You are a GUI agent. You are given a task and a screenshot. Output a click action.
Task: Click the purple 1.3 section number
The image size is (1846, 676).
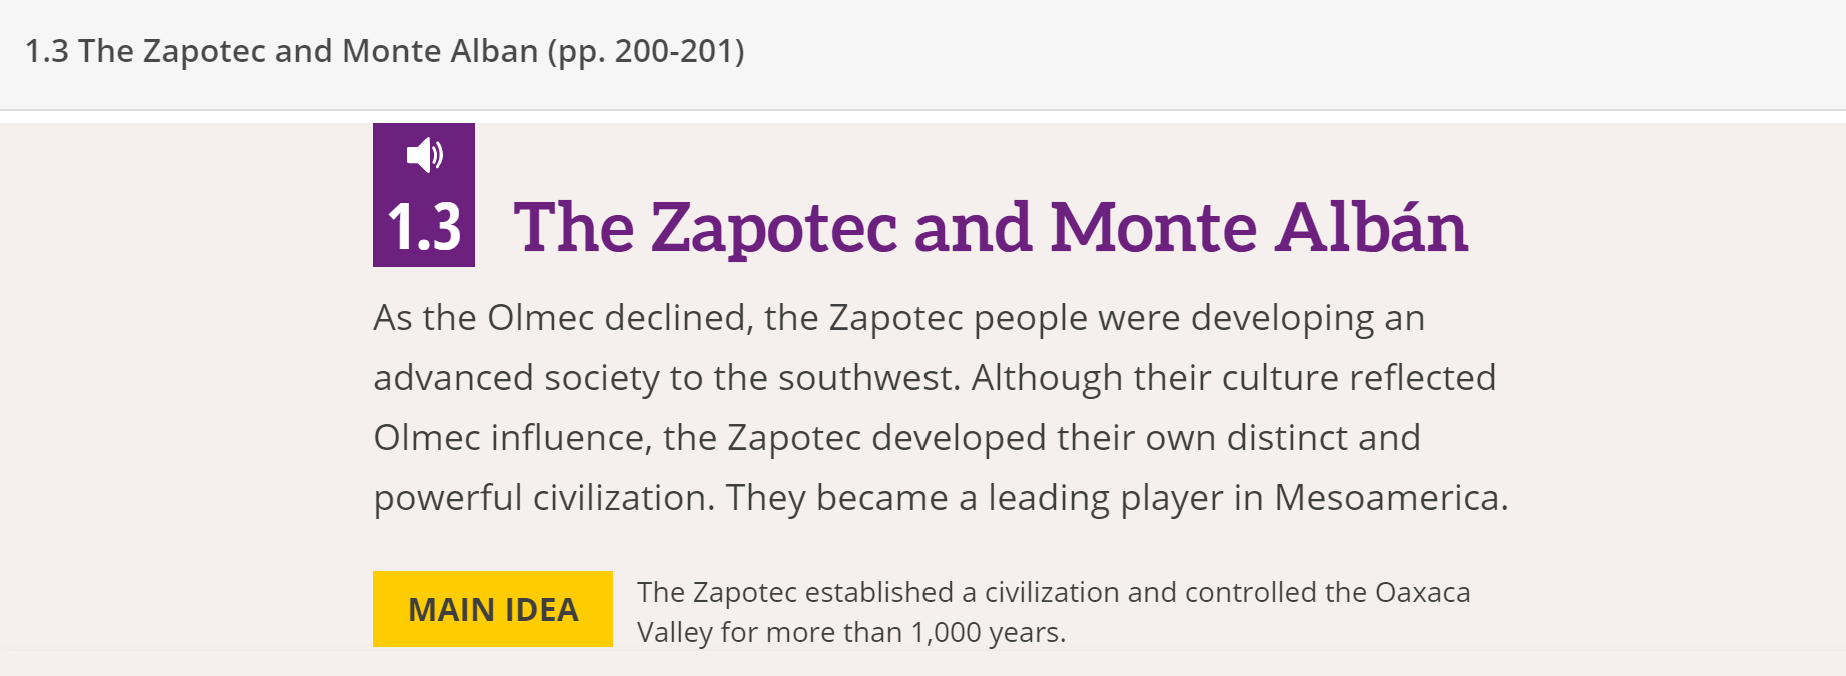pos(424,227)
